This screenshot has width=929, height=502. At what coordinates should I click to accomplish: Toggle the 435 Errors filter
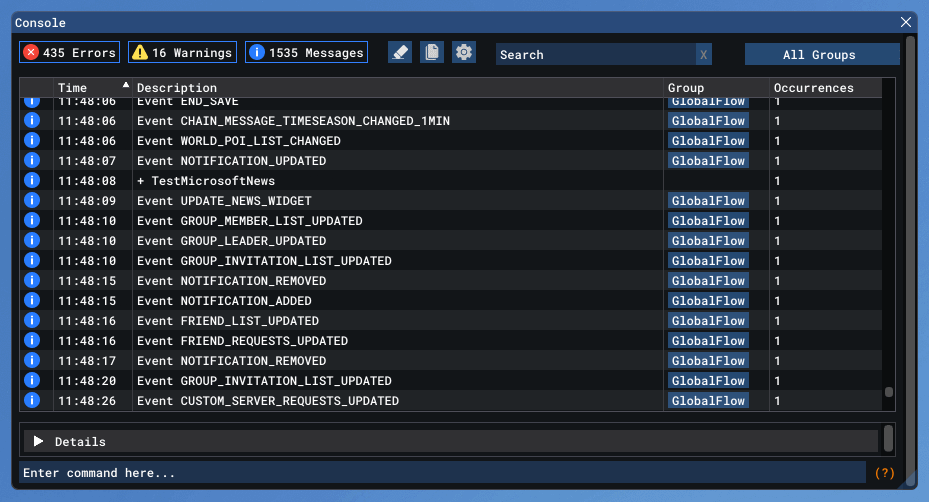tap(69, 52)
